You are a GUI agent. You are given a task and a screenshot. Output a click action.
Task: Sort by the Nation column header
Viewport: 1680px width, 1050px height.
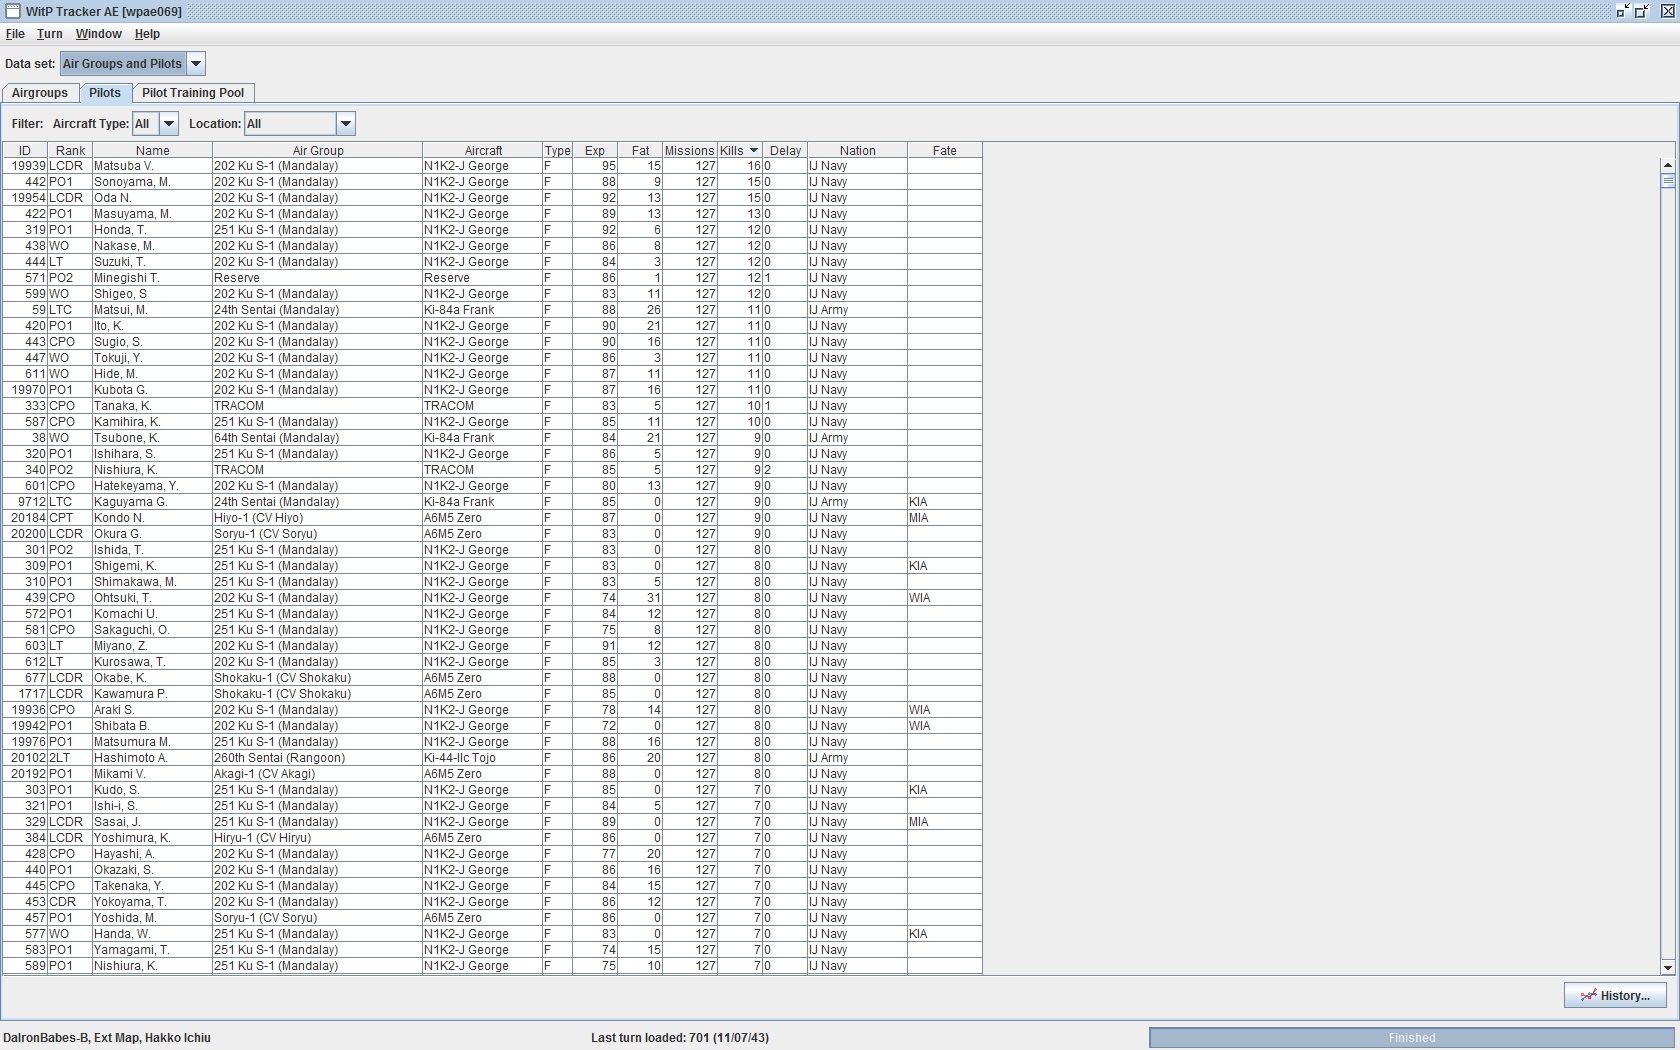[x=857, y=151]
